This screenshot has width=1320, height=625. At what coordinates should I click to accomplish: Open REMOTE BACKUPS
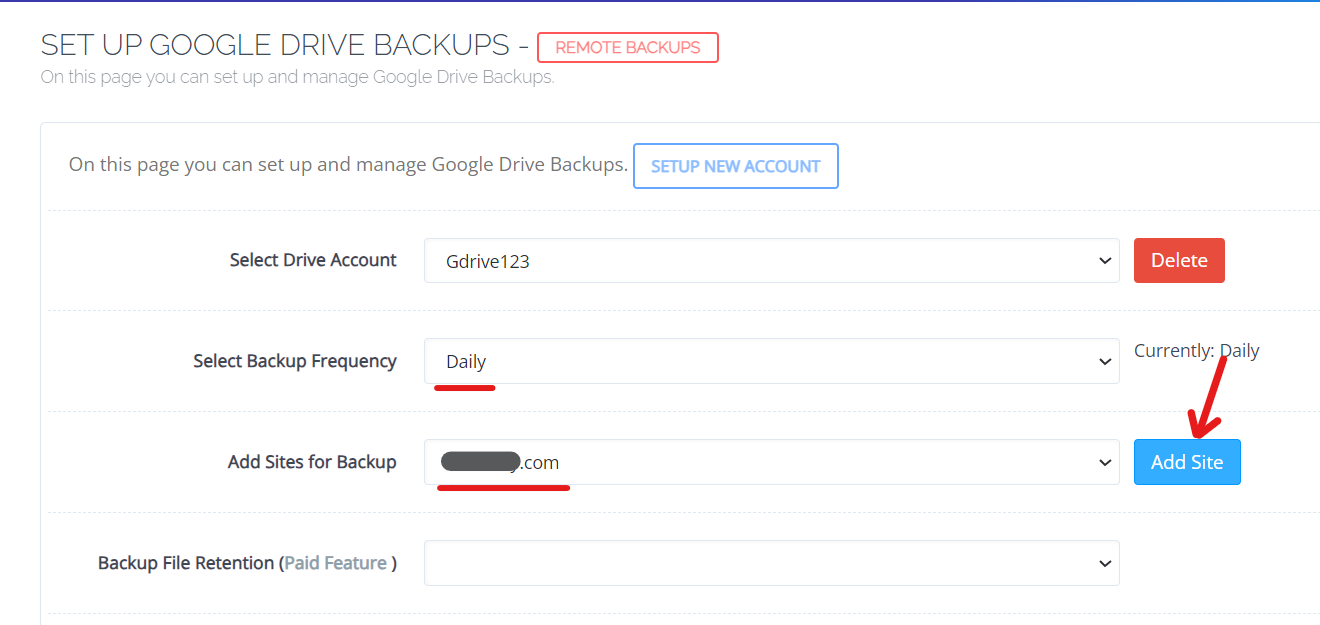pos(627,47)
